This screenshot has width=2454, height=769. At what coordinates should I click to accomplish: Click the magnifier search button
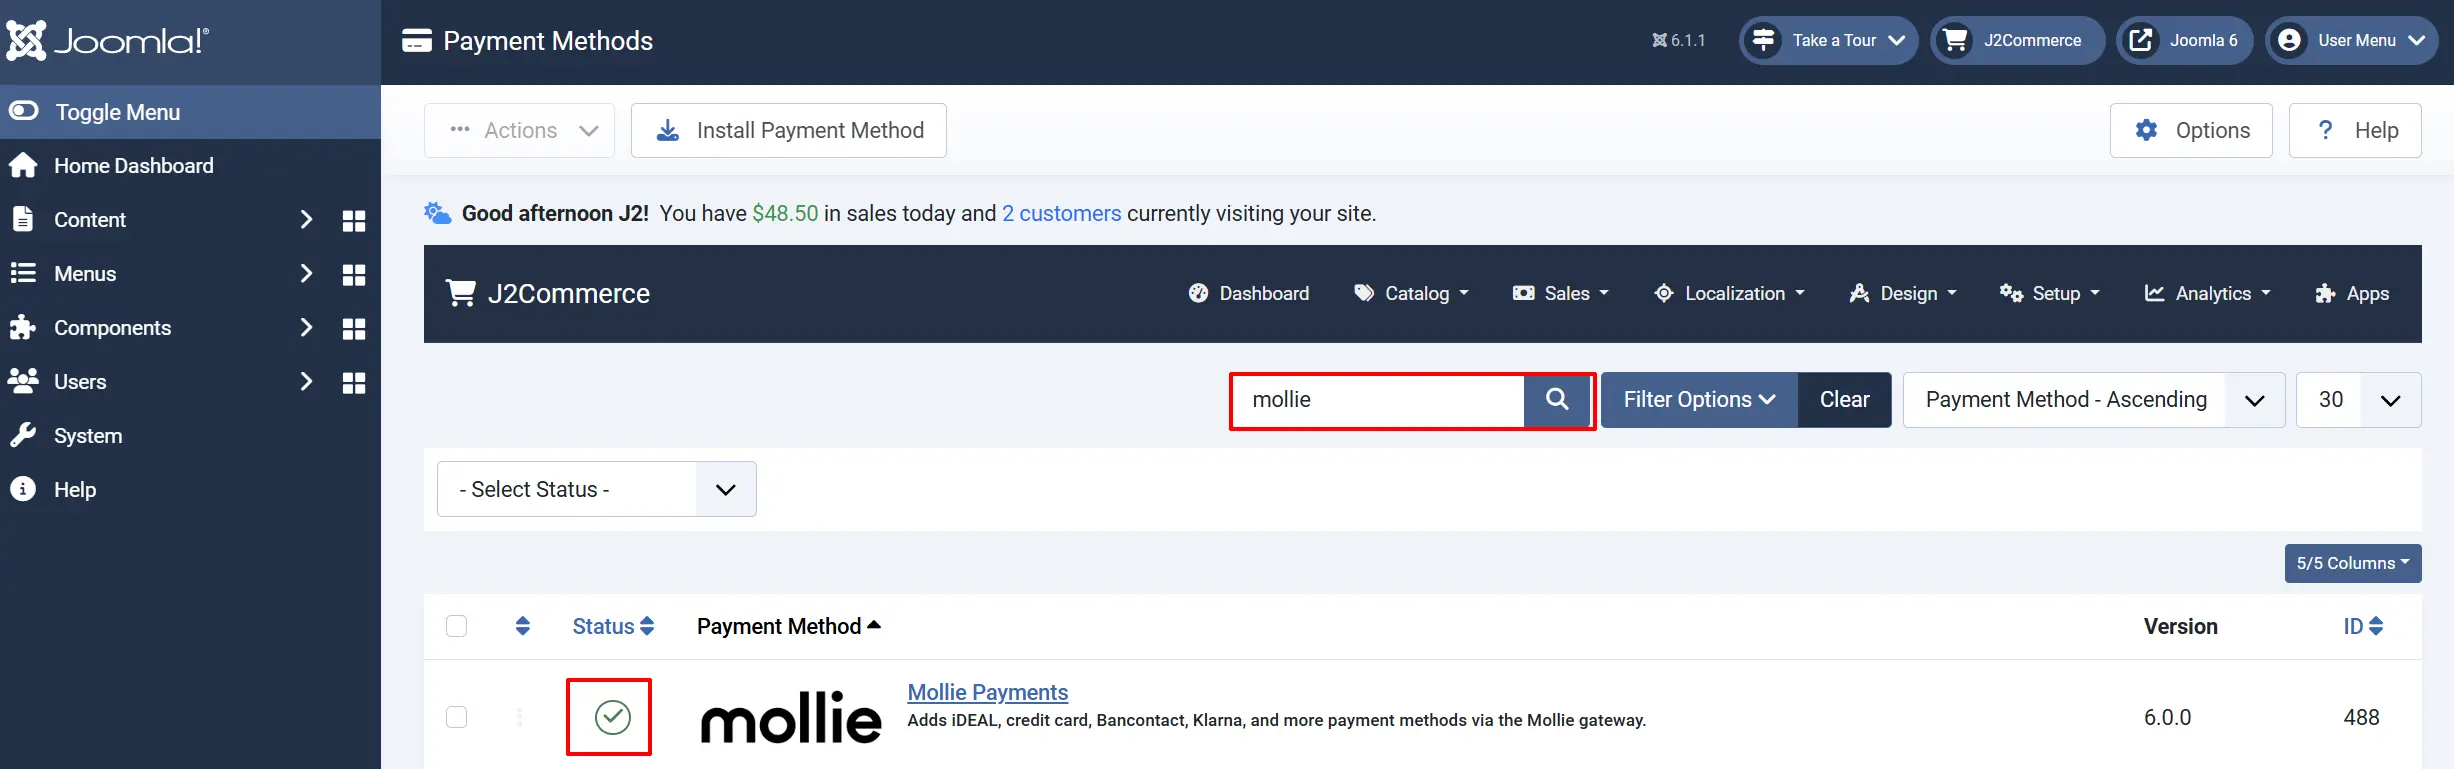click(1557, 400)
